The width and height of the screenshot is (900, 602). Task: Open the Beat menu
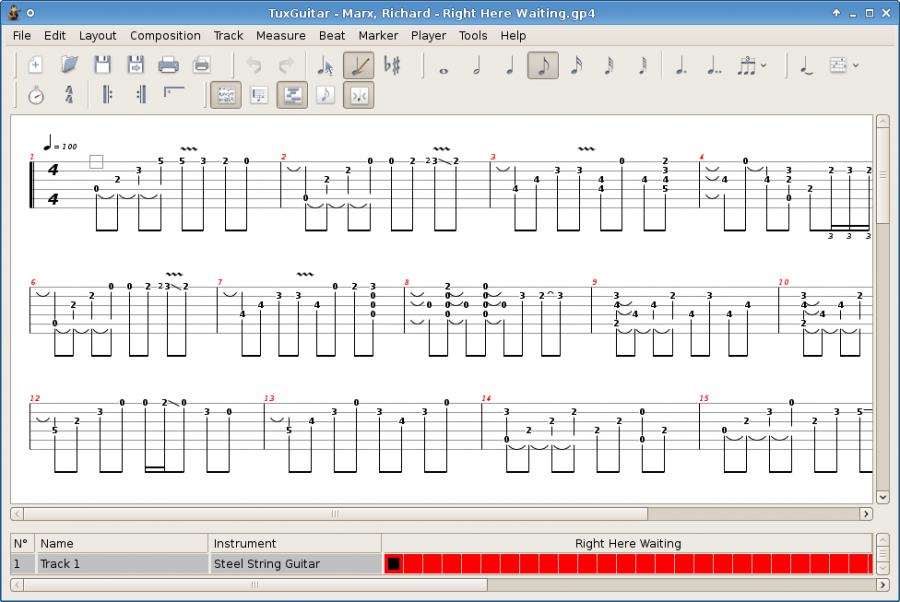tap(332, 36)
